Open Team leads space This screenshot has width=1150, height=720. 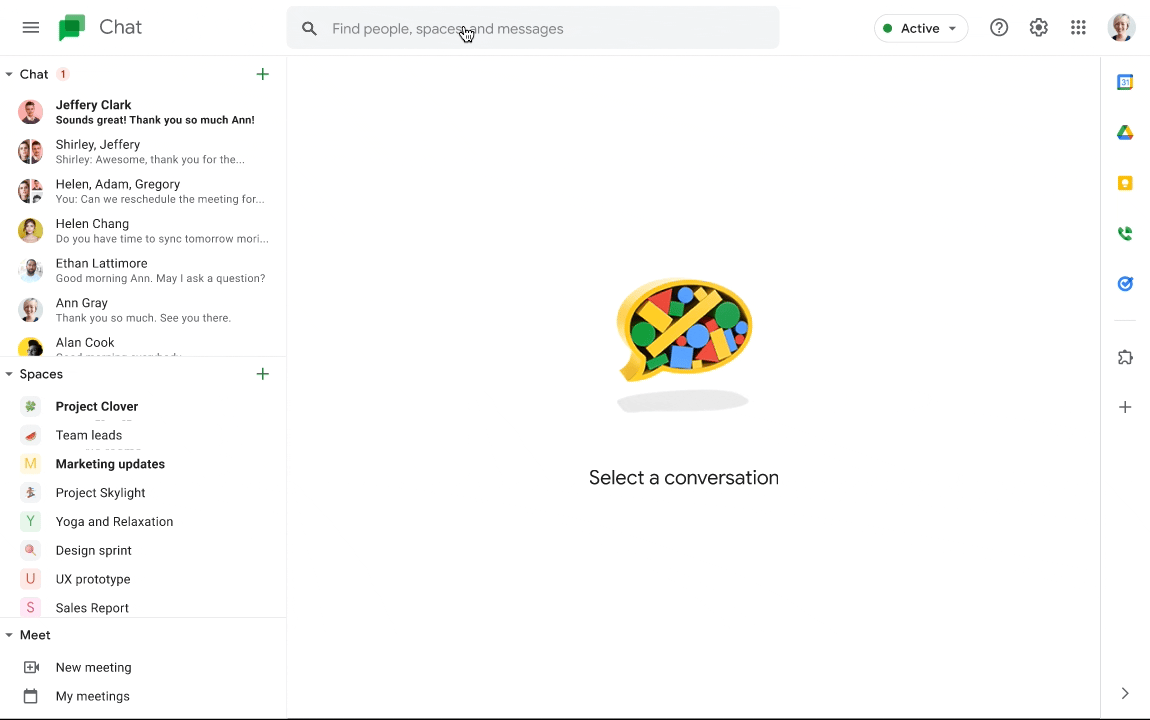(143, 435)
